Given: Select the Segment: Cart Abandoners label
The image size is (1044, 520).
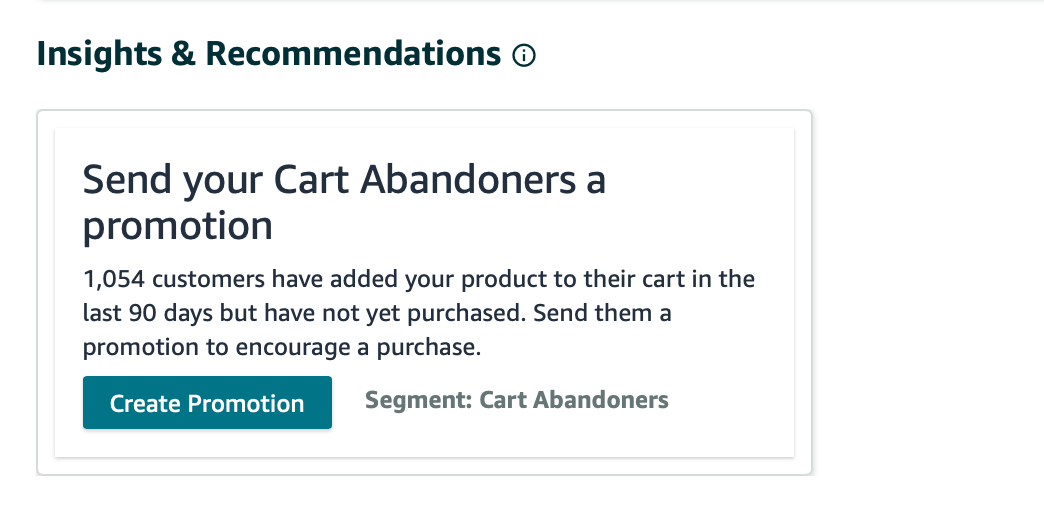Looking at the screenshot, I should (516, 401).
